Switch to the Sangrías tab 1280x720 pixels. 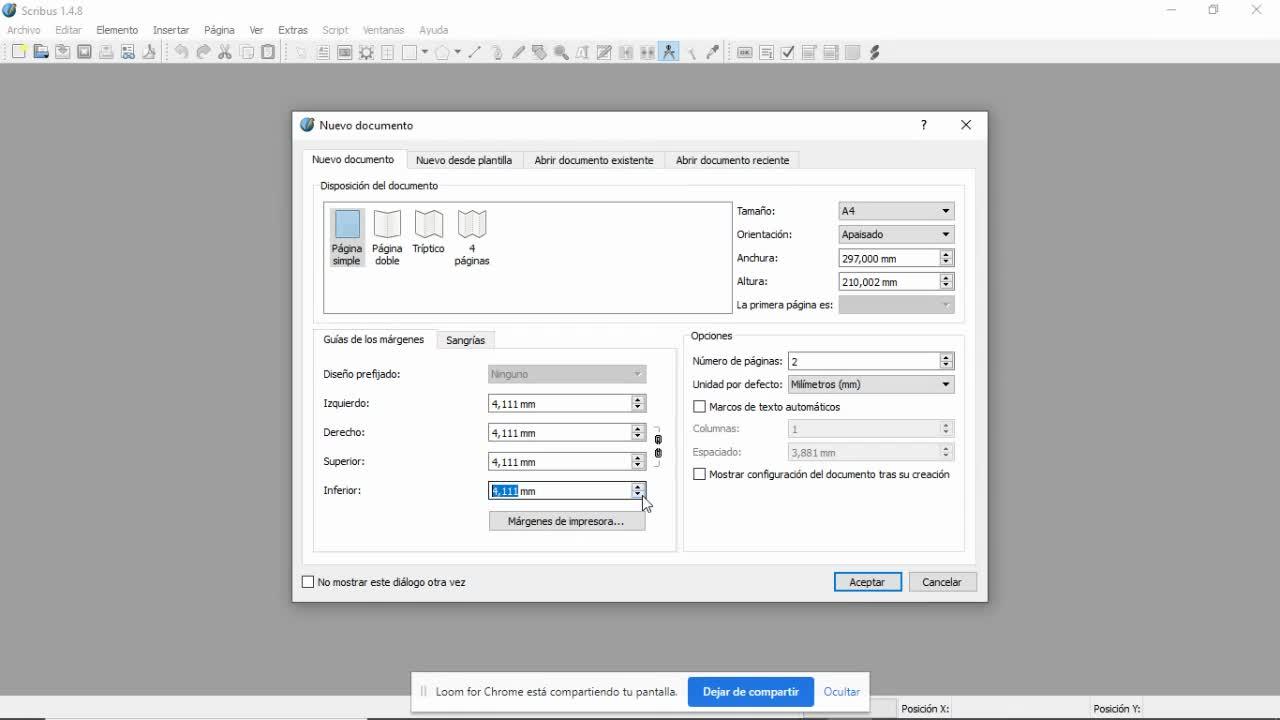tap(465, 340)
